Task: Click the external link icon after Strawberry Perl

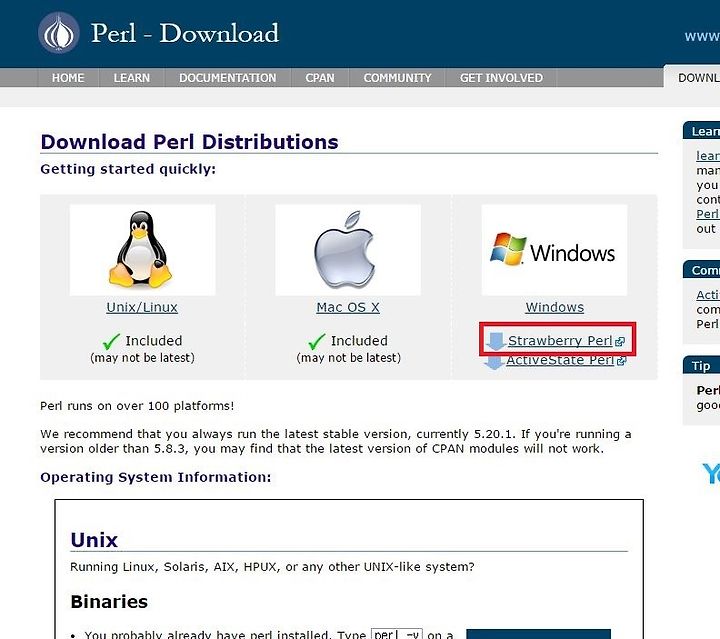Action: click(620, 342)
